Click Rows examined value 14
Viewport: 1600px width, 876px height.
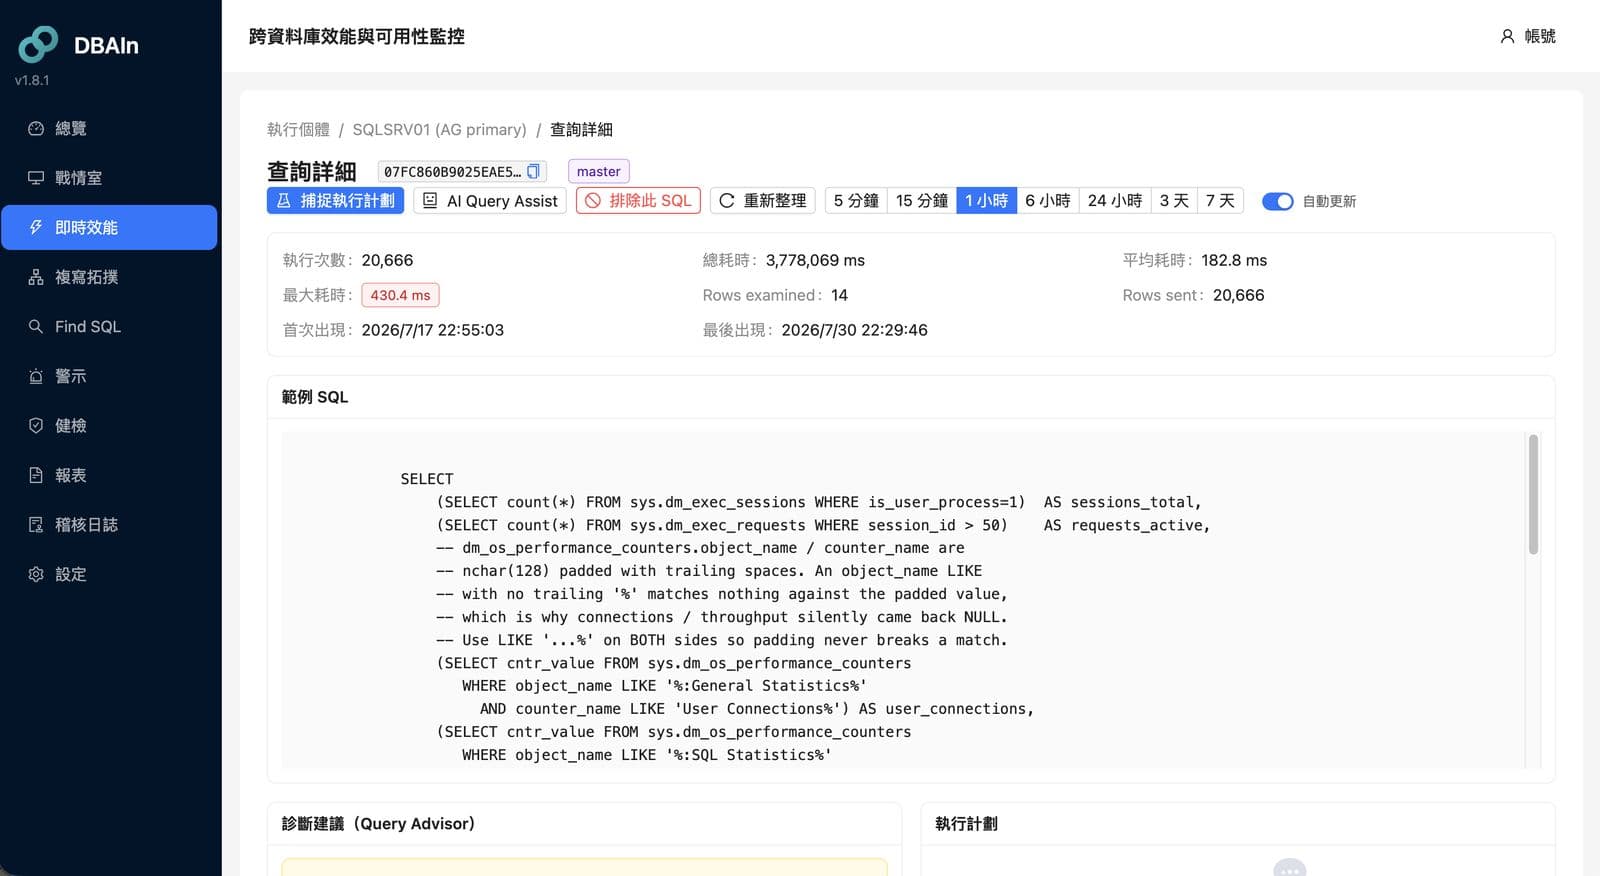coord(839,295)
